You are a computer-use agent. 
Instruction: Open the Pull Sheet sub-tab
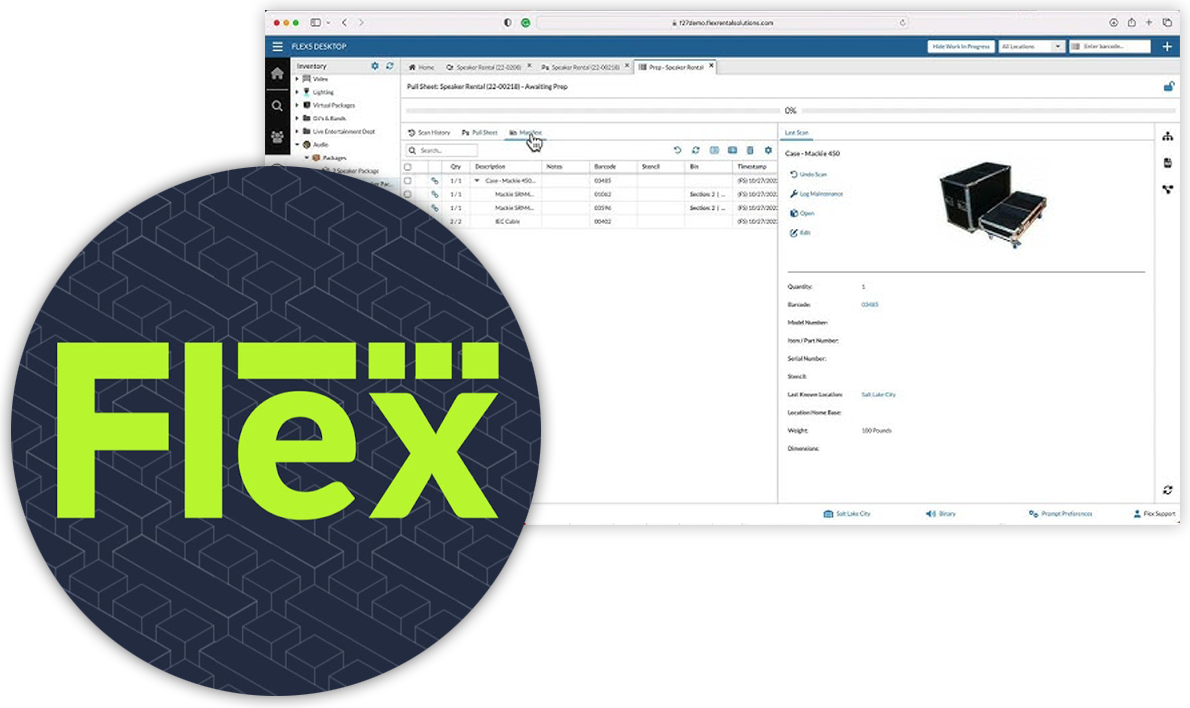point(480,133)
